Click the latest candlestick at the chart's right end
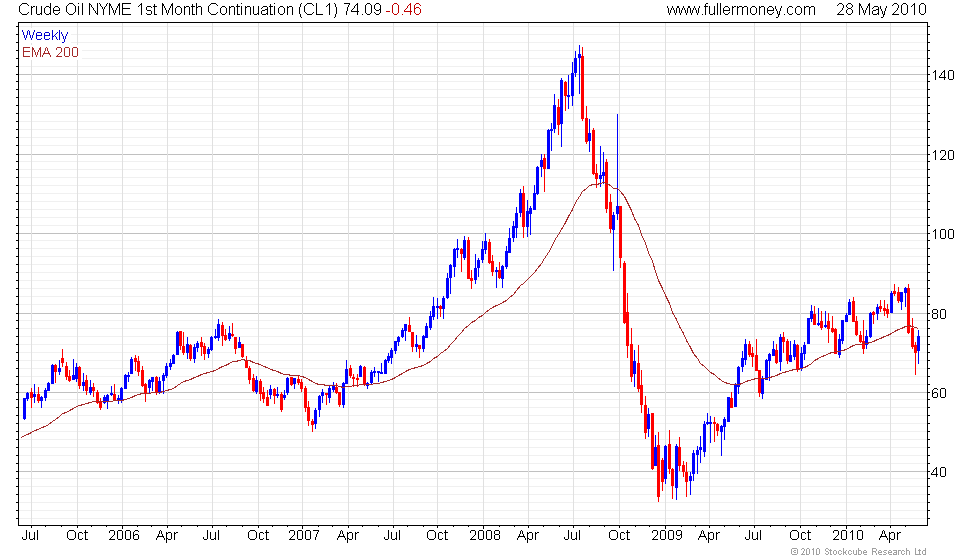Viewport: 980px width, 560px height. point(918,346)
